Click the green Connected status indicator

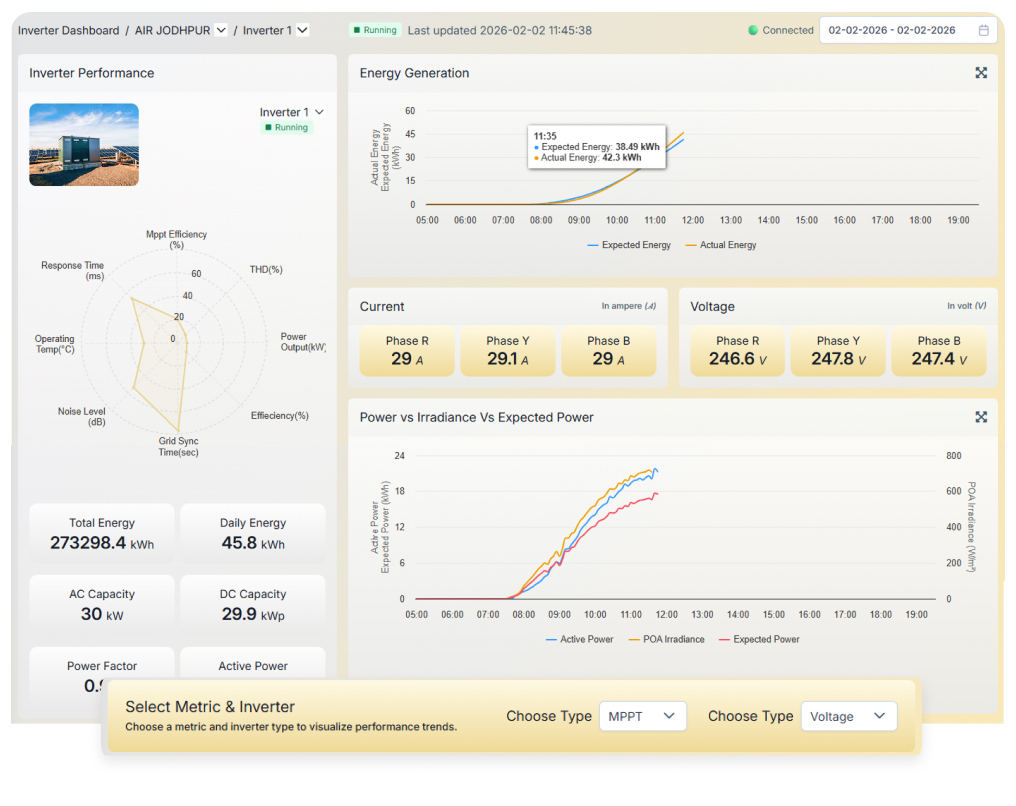[781, 30]
